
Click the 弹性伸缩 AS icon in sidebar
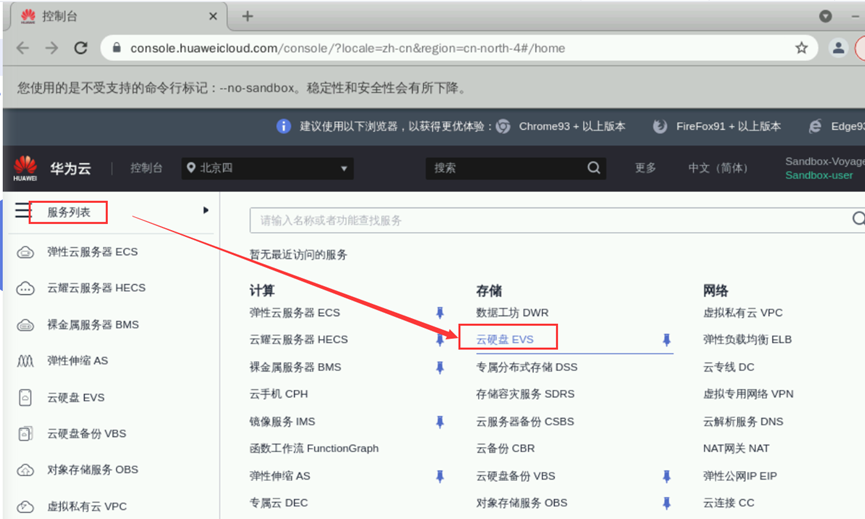(x=25, y=361)
